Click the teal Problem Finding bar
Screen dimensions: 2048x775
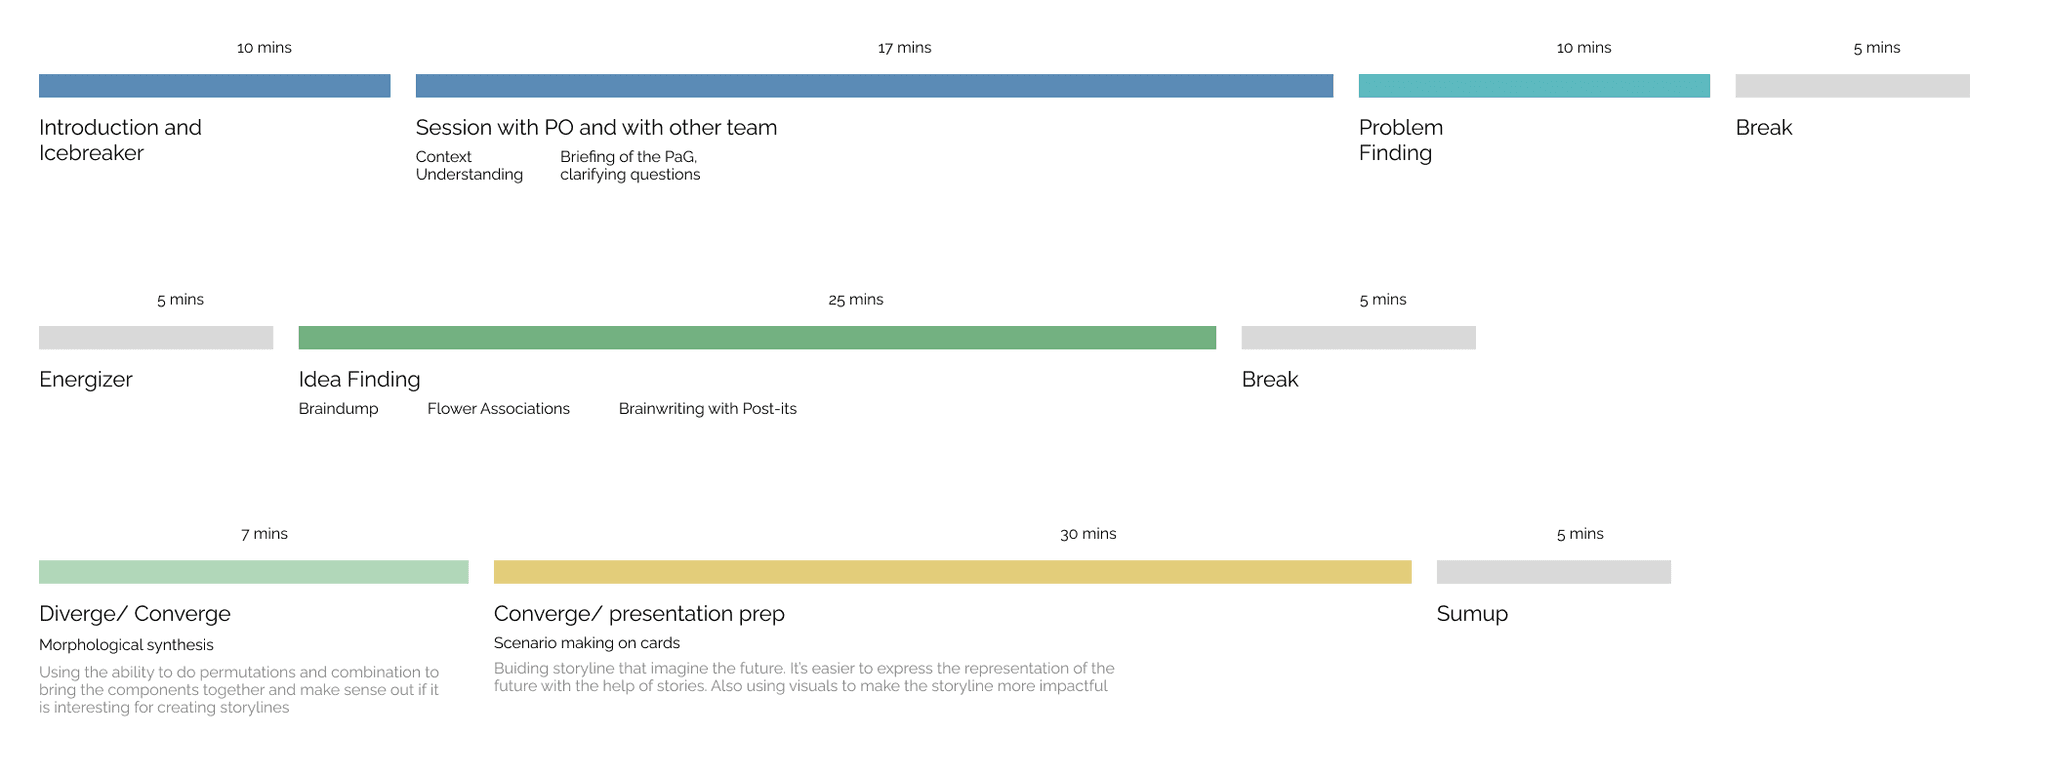click(x=1534, y=86)
